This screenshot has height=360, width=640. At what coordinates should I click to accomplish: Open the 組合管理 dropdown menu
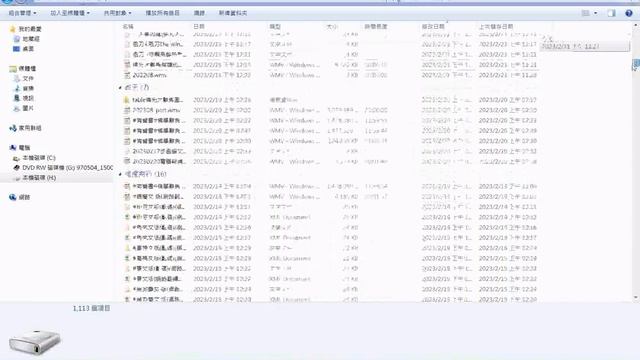coord(22,13)
